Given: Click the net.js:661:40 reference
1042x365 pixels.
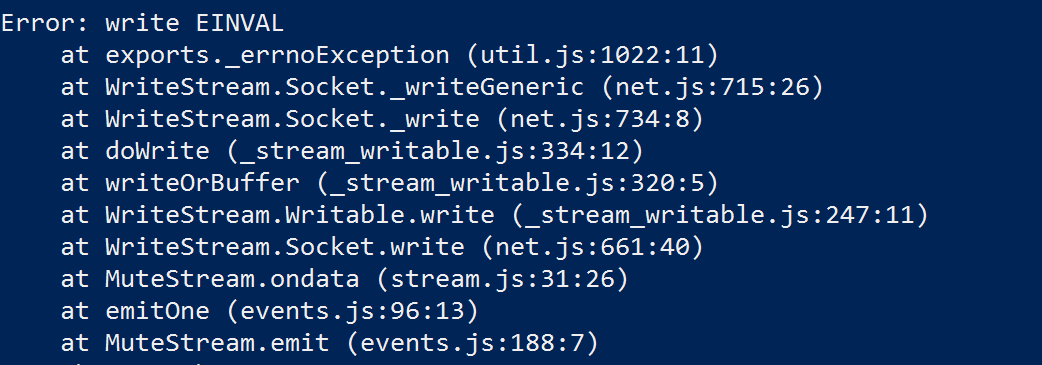Looking at the screenshot, I should [x=592, y=248].
